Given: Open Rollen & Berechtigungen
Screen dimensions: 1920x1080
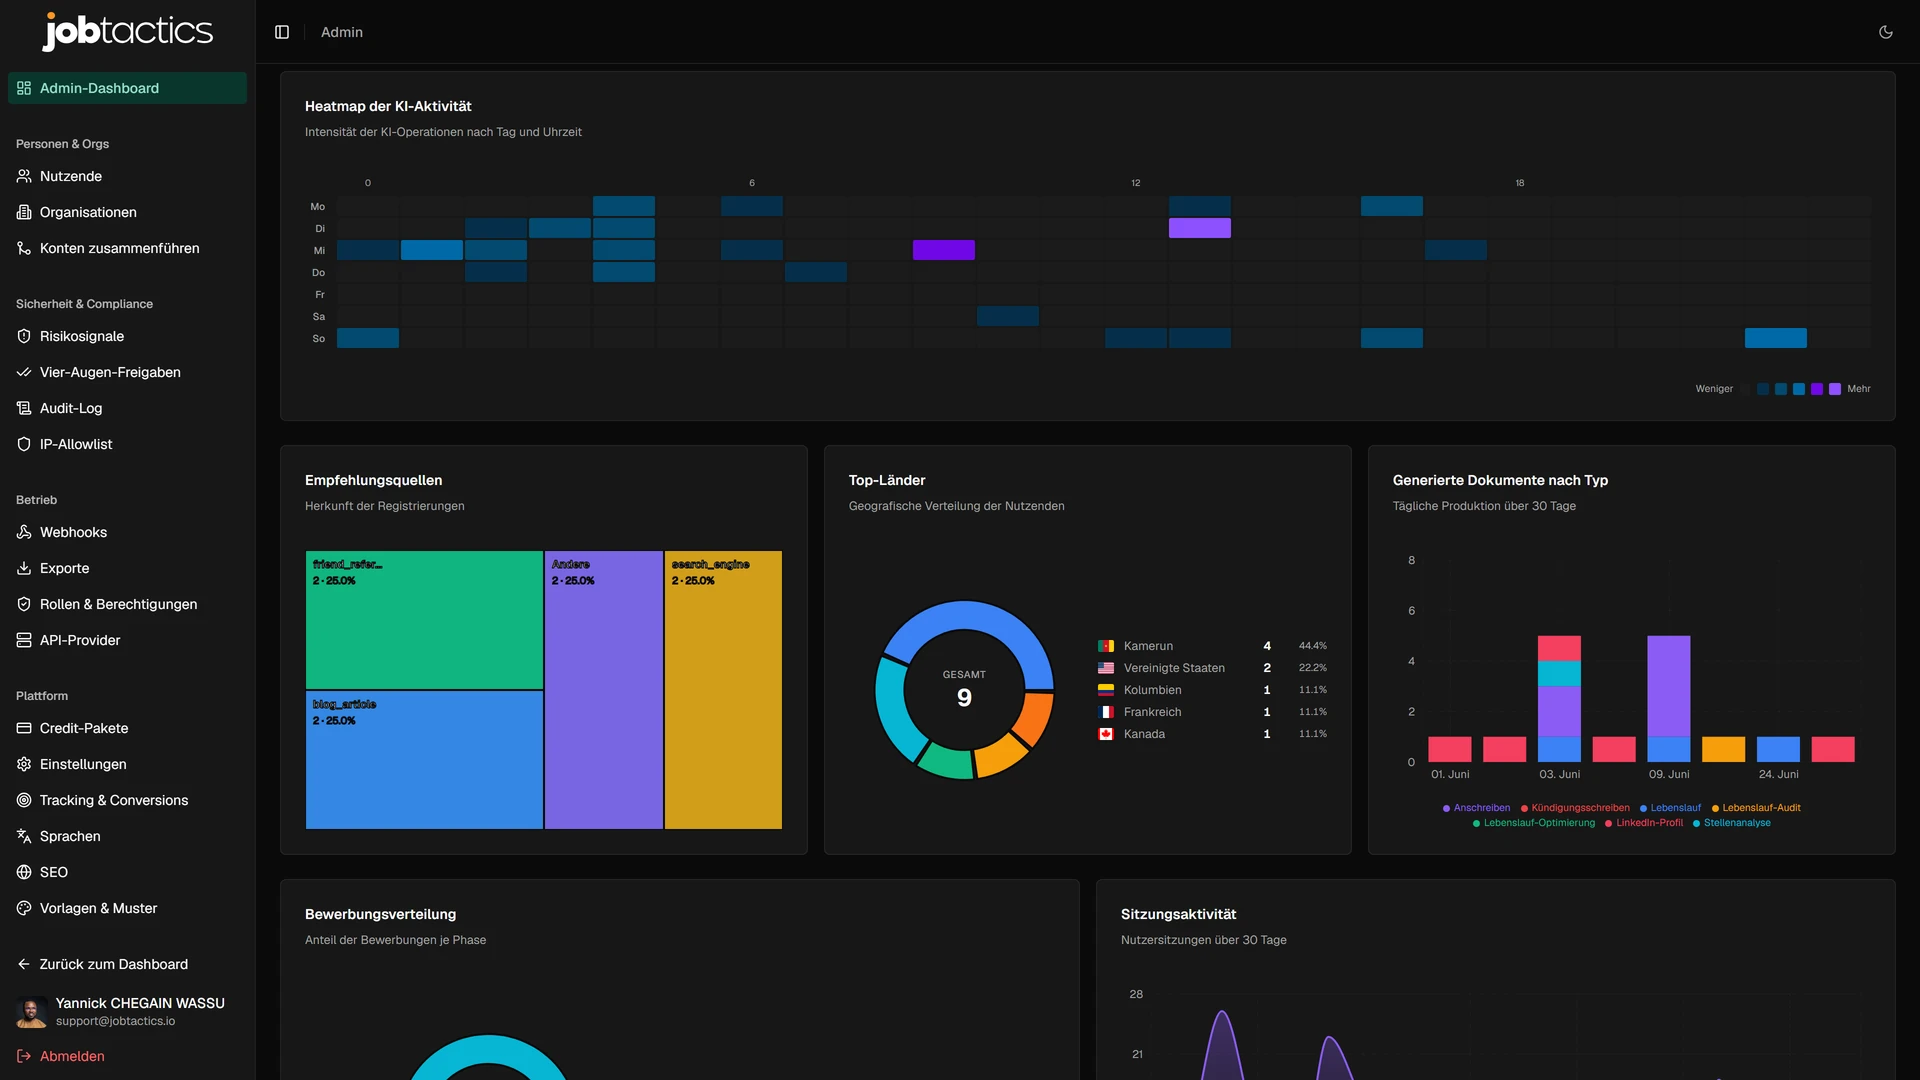Looking at the screenshot, I should (x=127, y=604).
